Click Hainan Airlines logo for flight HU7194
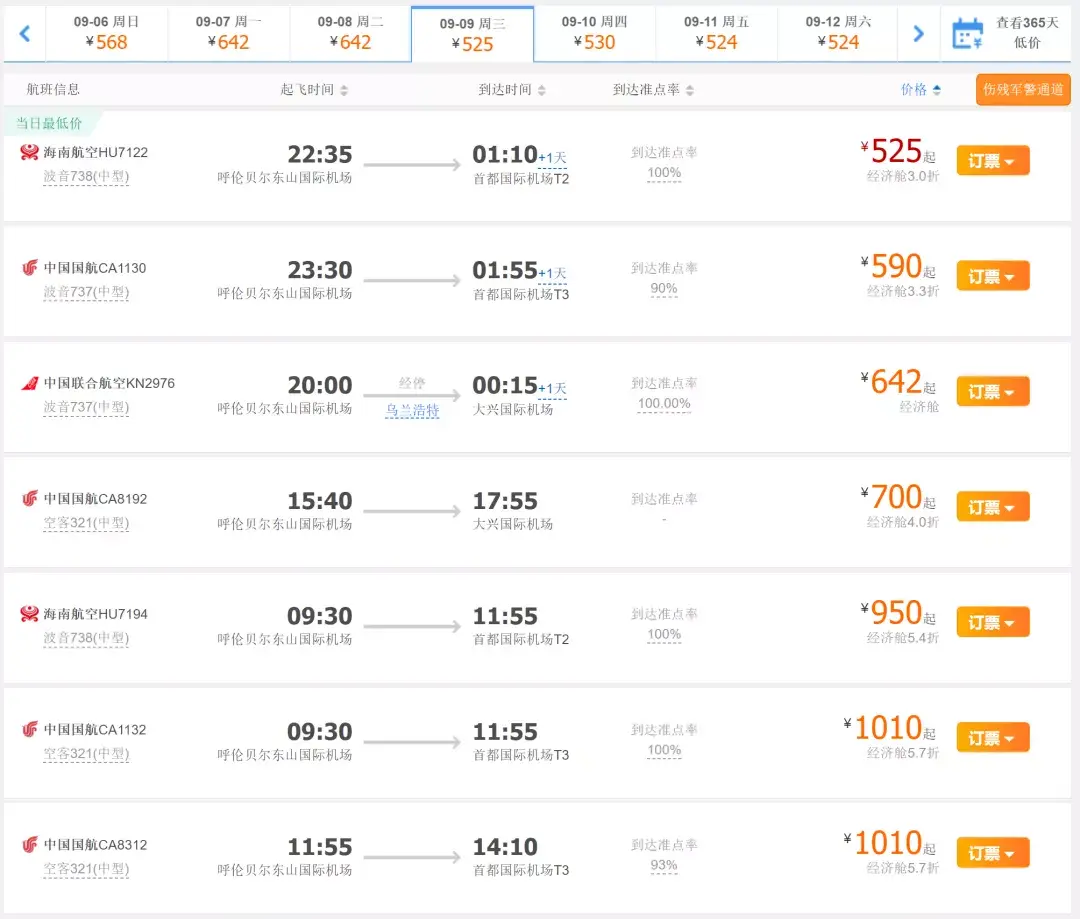This screenshot has width=1080, height=919. click(29, 614)
